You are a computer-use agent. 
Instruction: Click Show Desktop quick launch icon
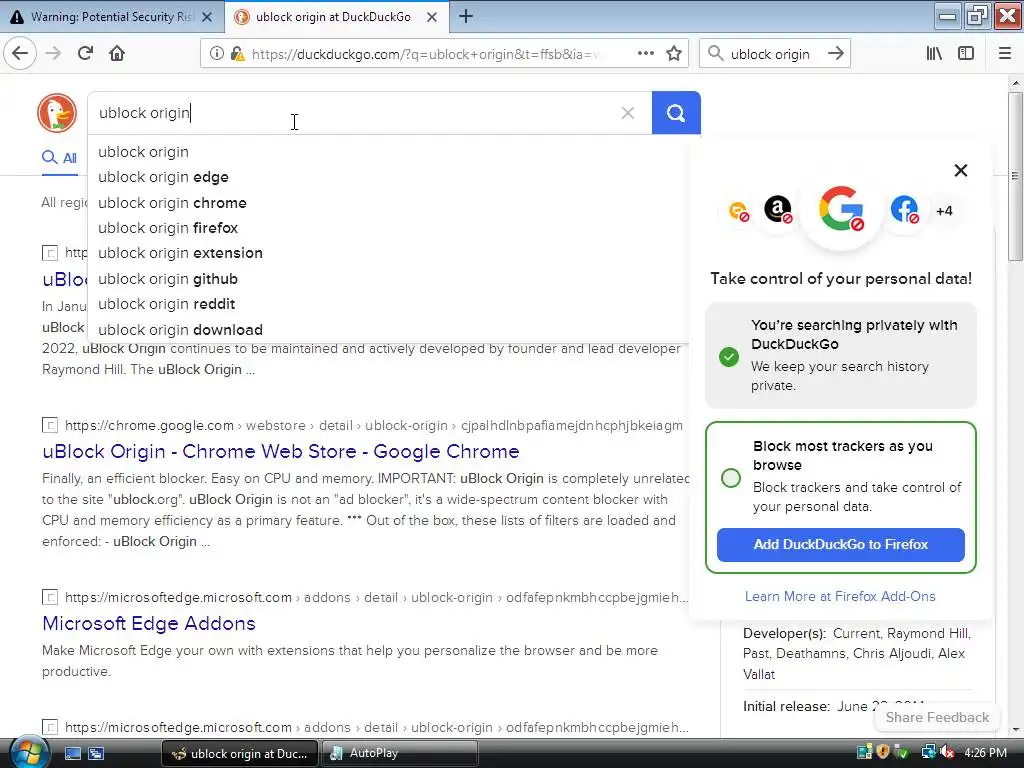click(72, 753)
